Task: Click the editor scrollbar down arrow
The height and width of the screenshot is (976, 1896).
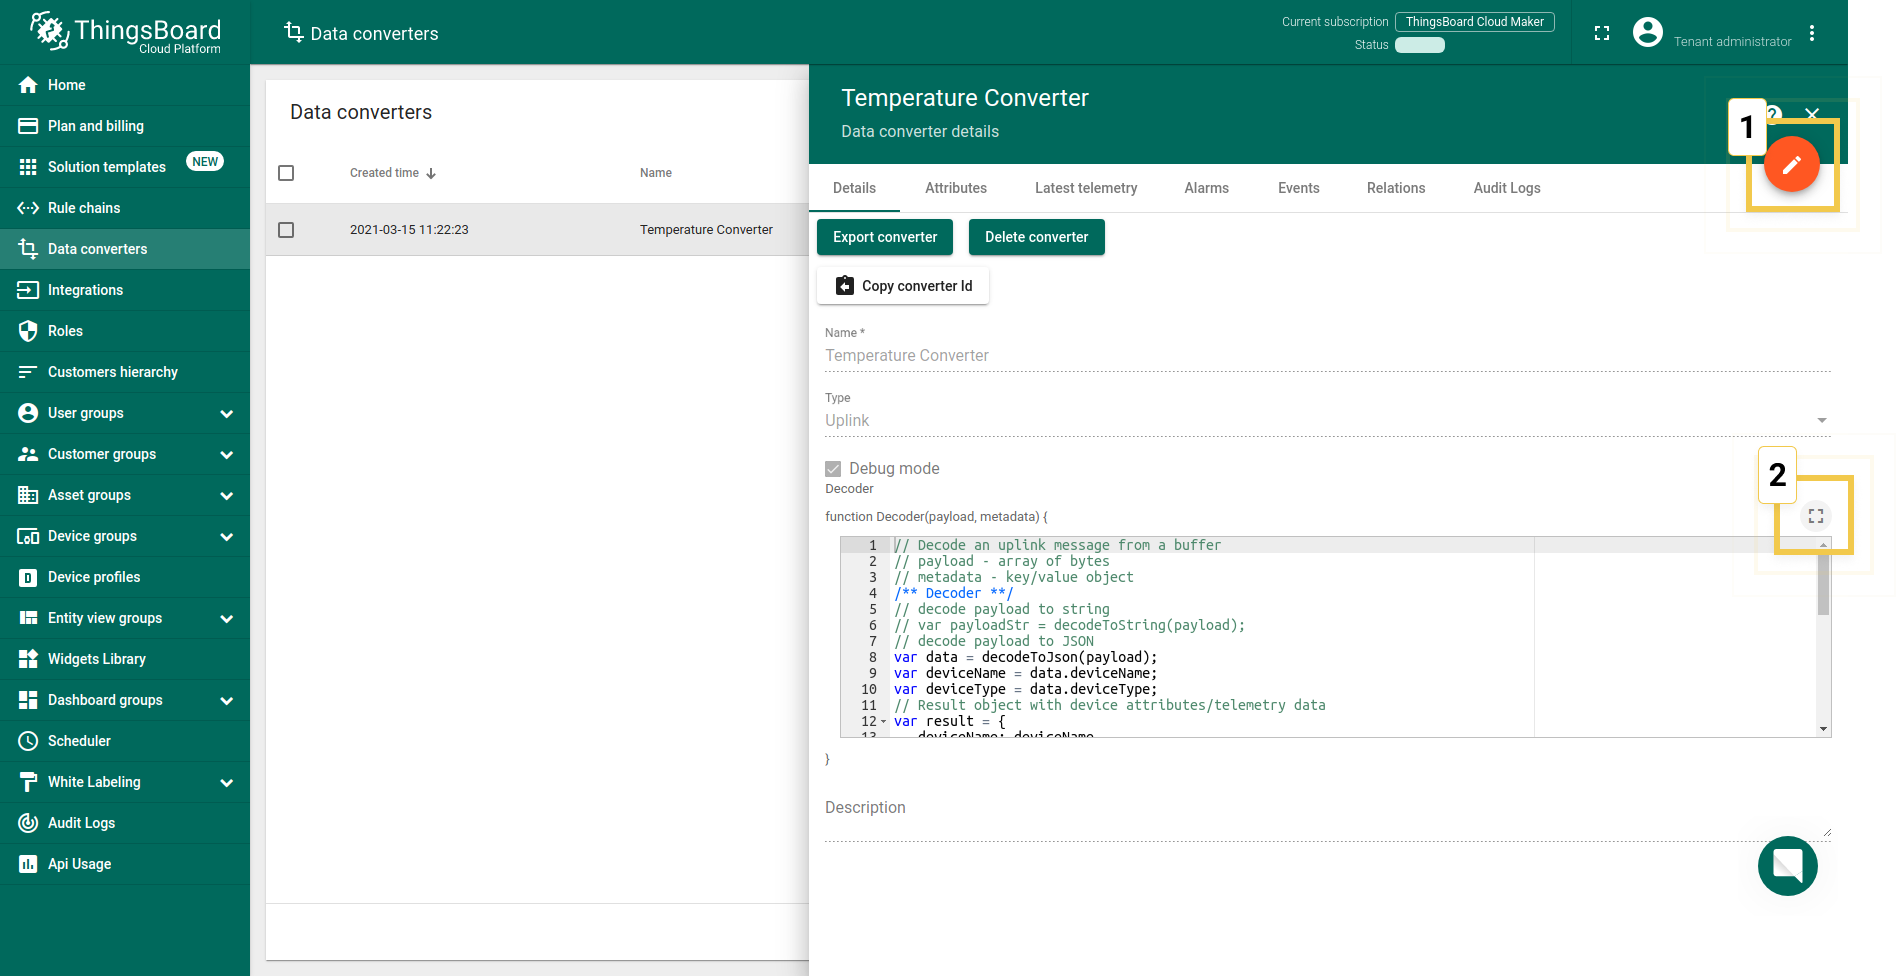Action: coord(1824,729)
